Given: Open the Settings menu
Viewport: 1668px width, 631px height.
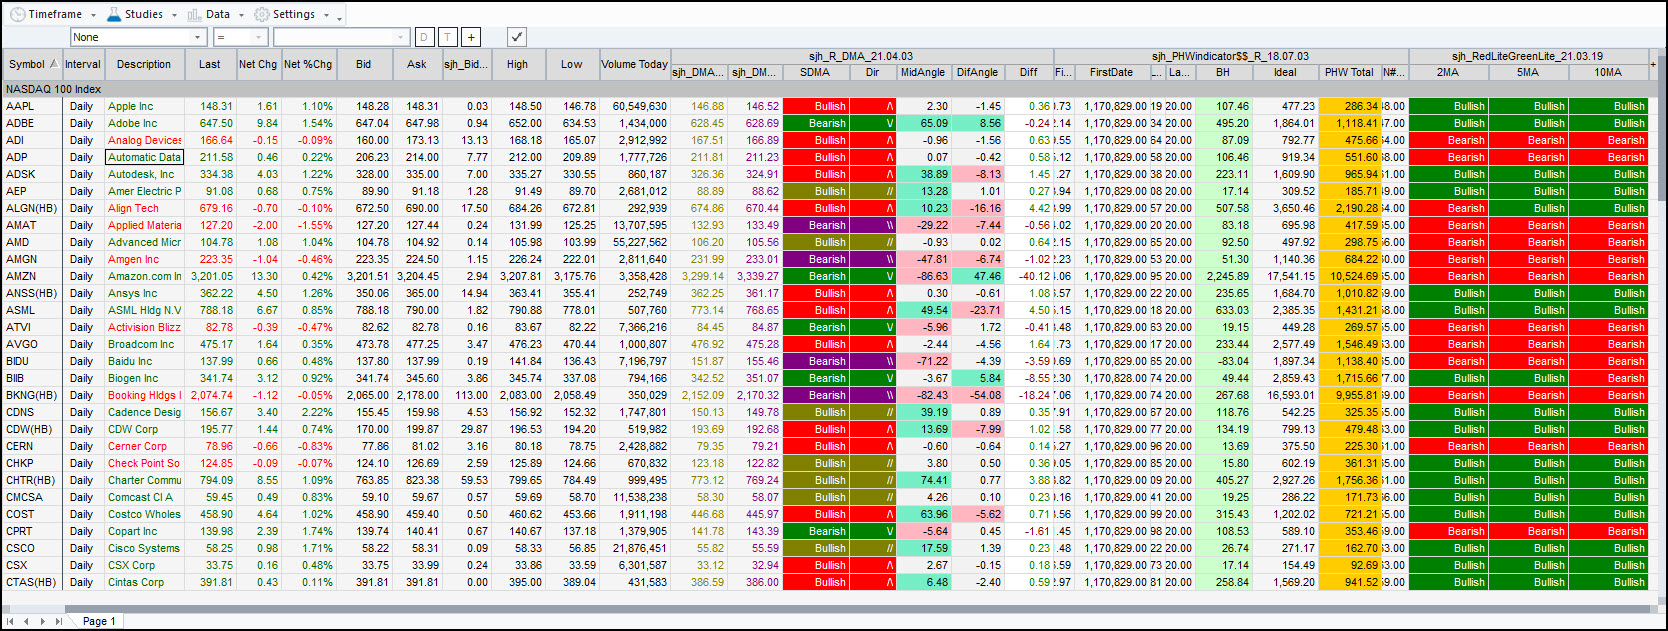Looking at the screenshot, I should pos(292,14).
